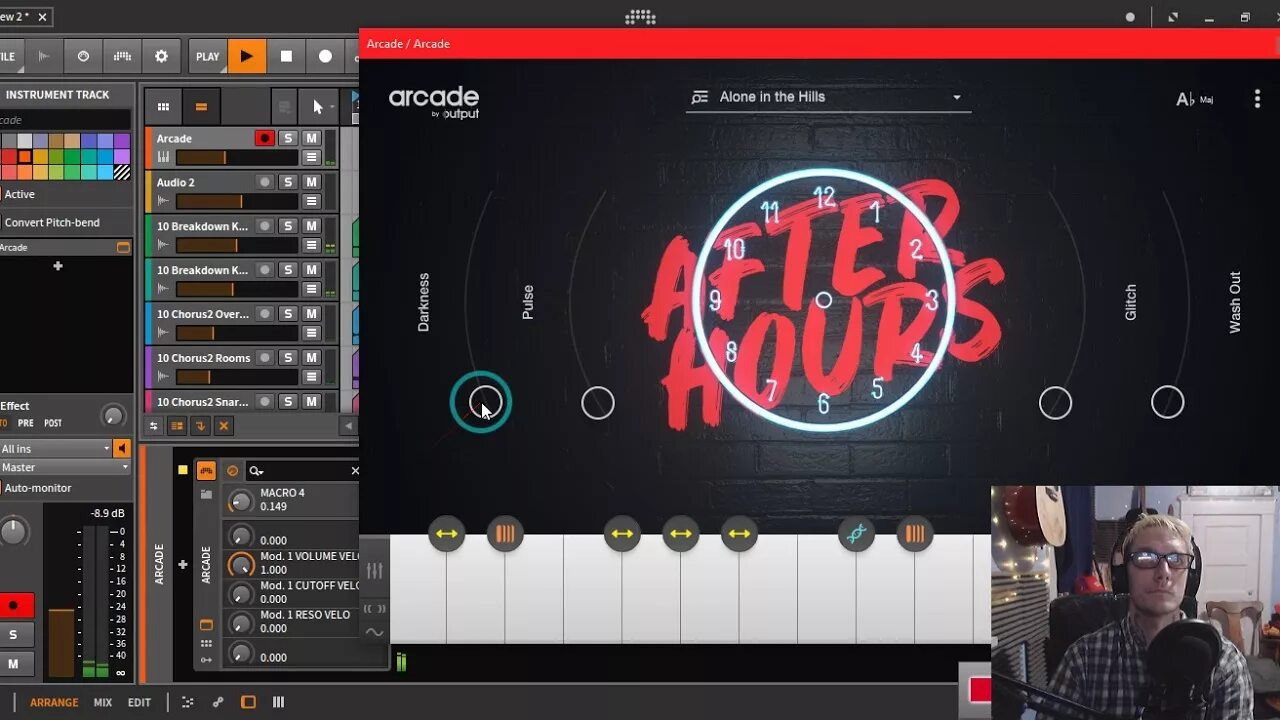The width and height of the screenshot is (1280, 720).
Task: Click the routing arrows icon below track list
Action: [x=154, y=426]
